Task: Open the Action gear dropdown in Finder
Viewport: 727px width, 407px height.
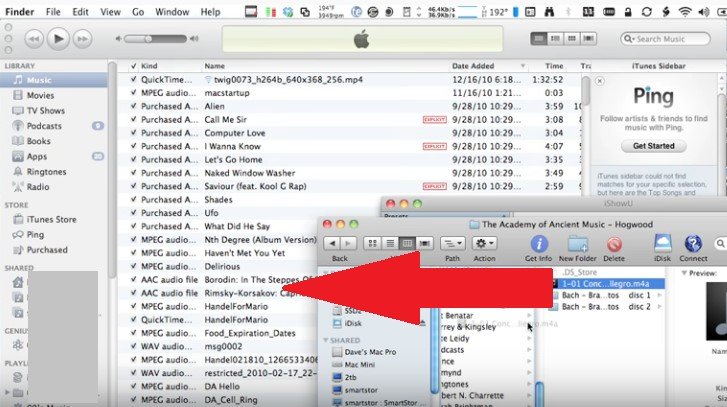Action: (485, 243)
